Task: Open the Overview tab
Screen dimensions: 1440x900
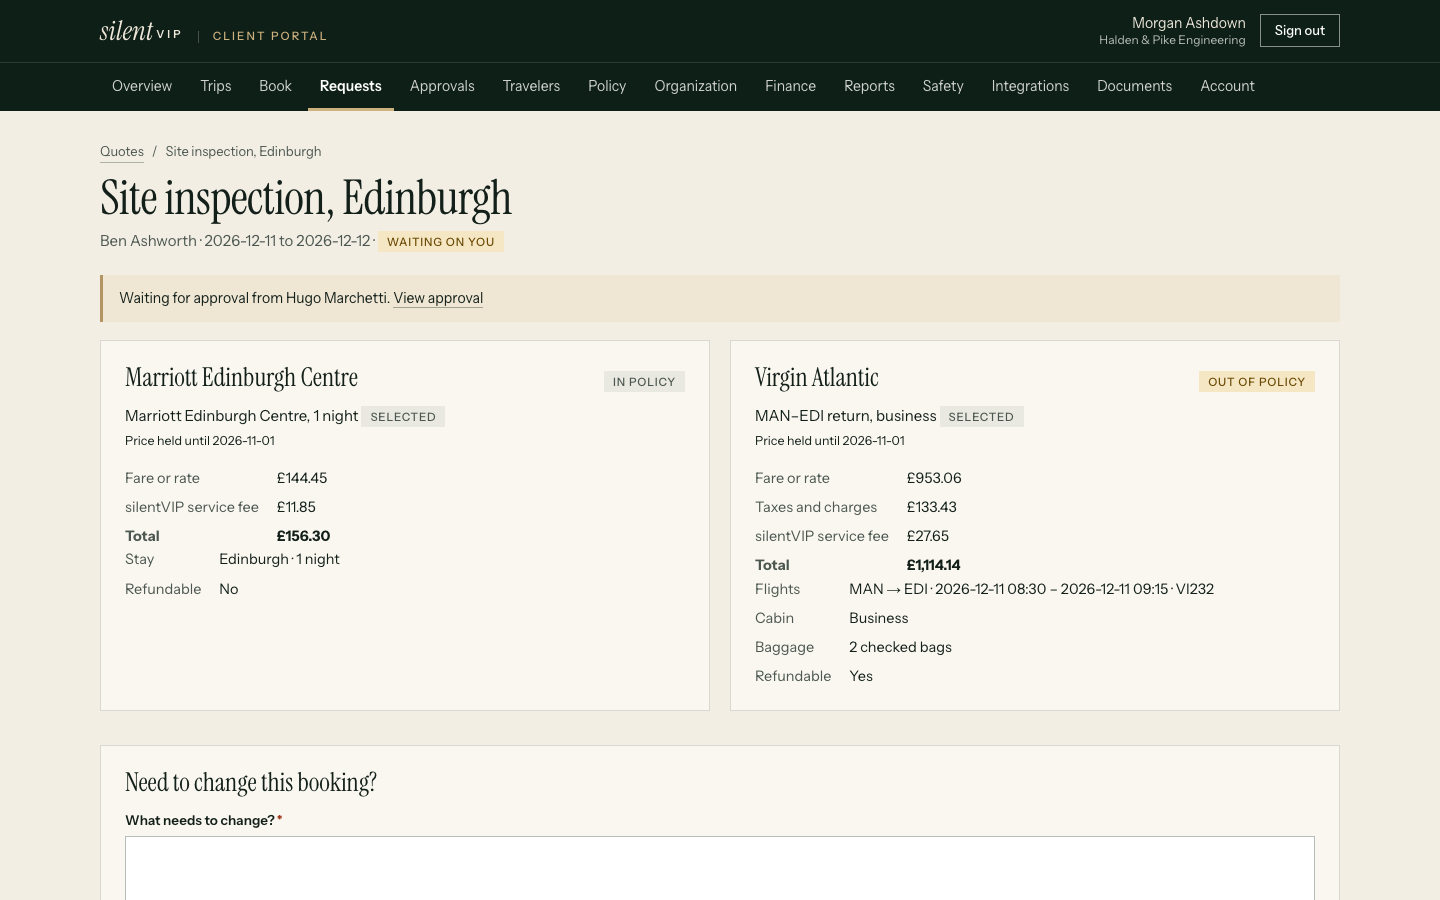Action: 142,86
